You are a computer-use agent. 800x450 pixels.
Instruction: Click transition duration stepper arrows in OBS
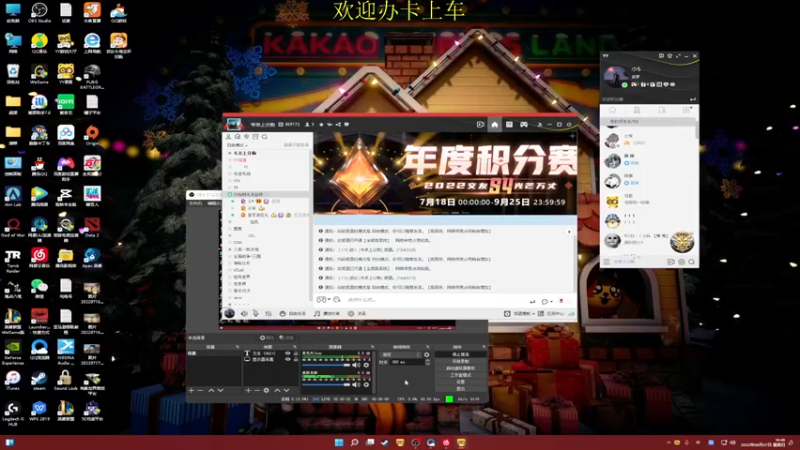[428, 362]
